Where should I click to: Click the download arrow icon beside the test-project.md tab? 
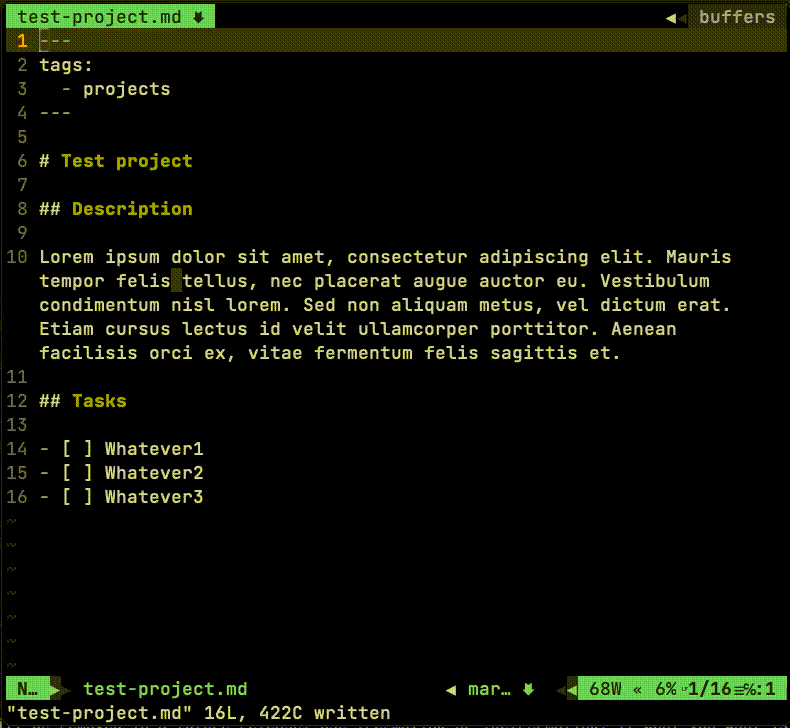click(x=199, y=17)
